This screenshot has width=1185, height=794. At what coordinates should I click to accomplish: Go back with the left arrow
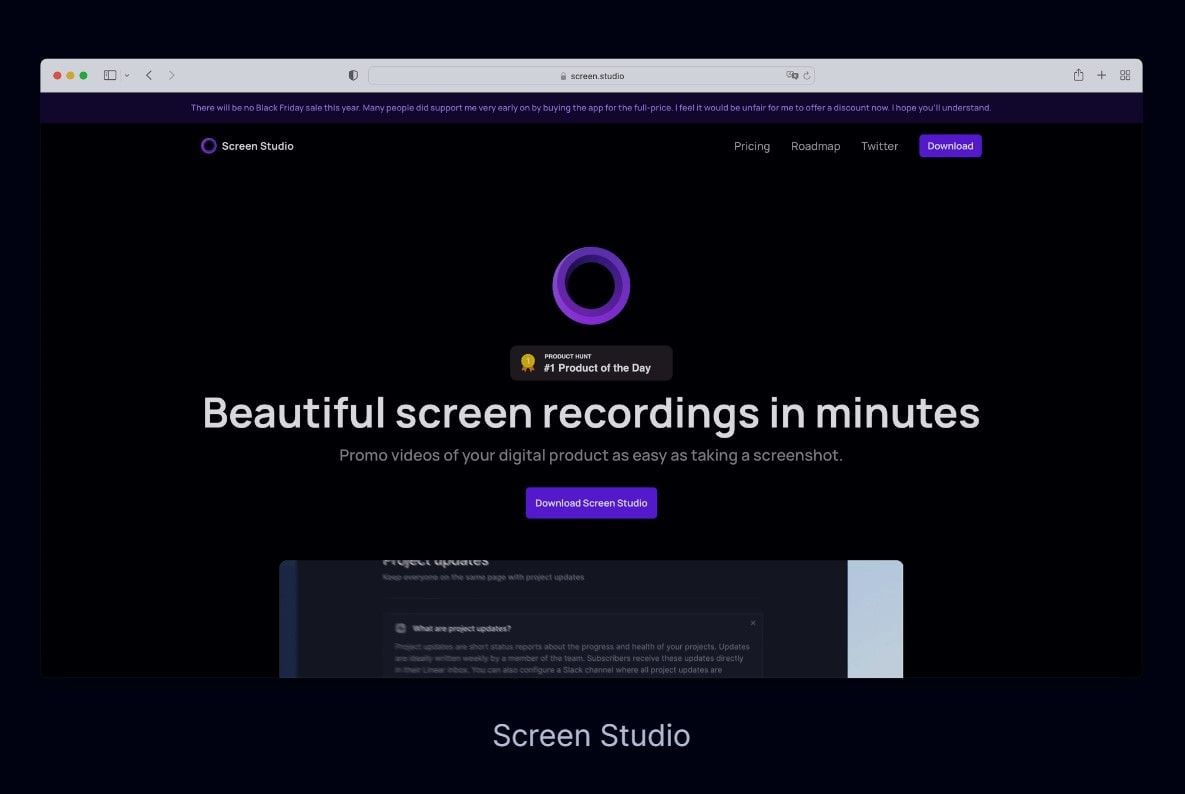(149, 75)
